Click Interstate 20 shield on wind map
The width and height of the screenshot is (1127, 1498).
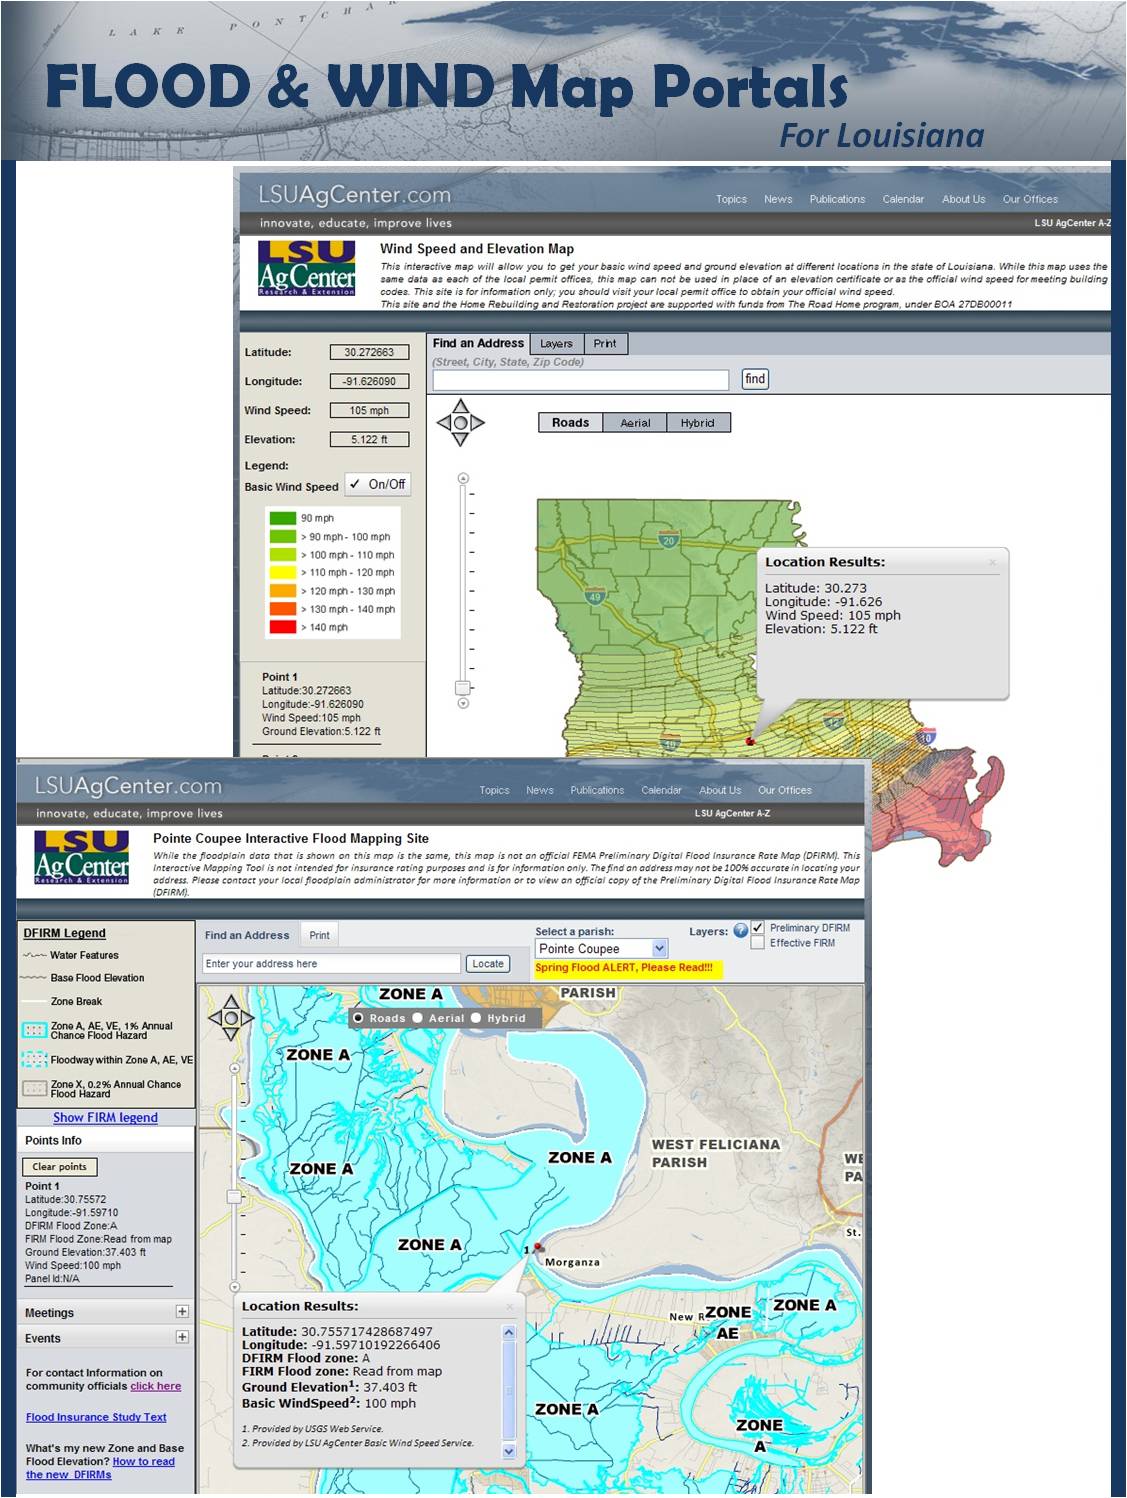pos(669,539)
